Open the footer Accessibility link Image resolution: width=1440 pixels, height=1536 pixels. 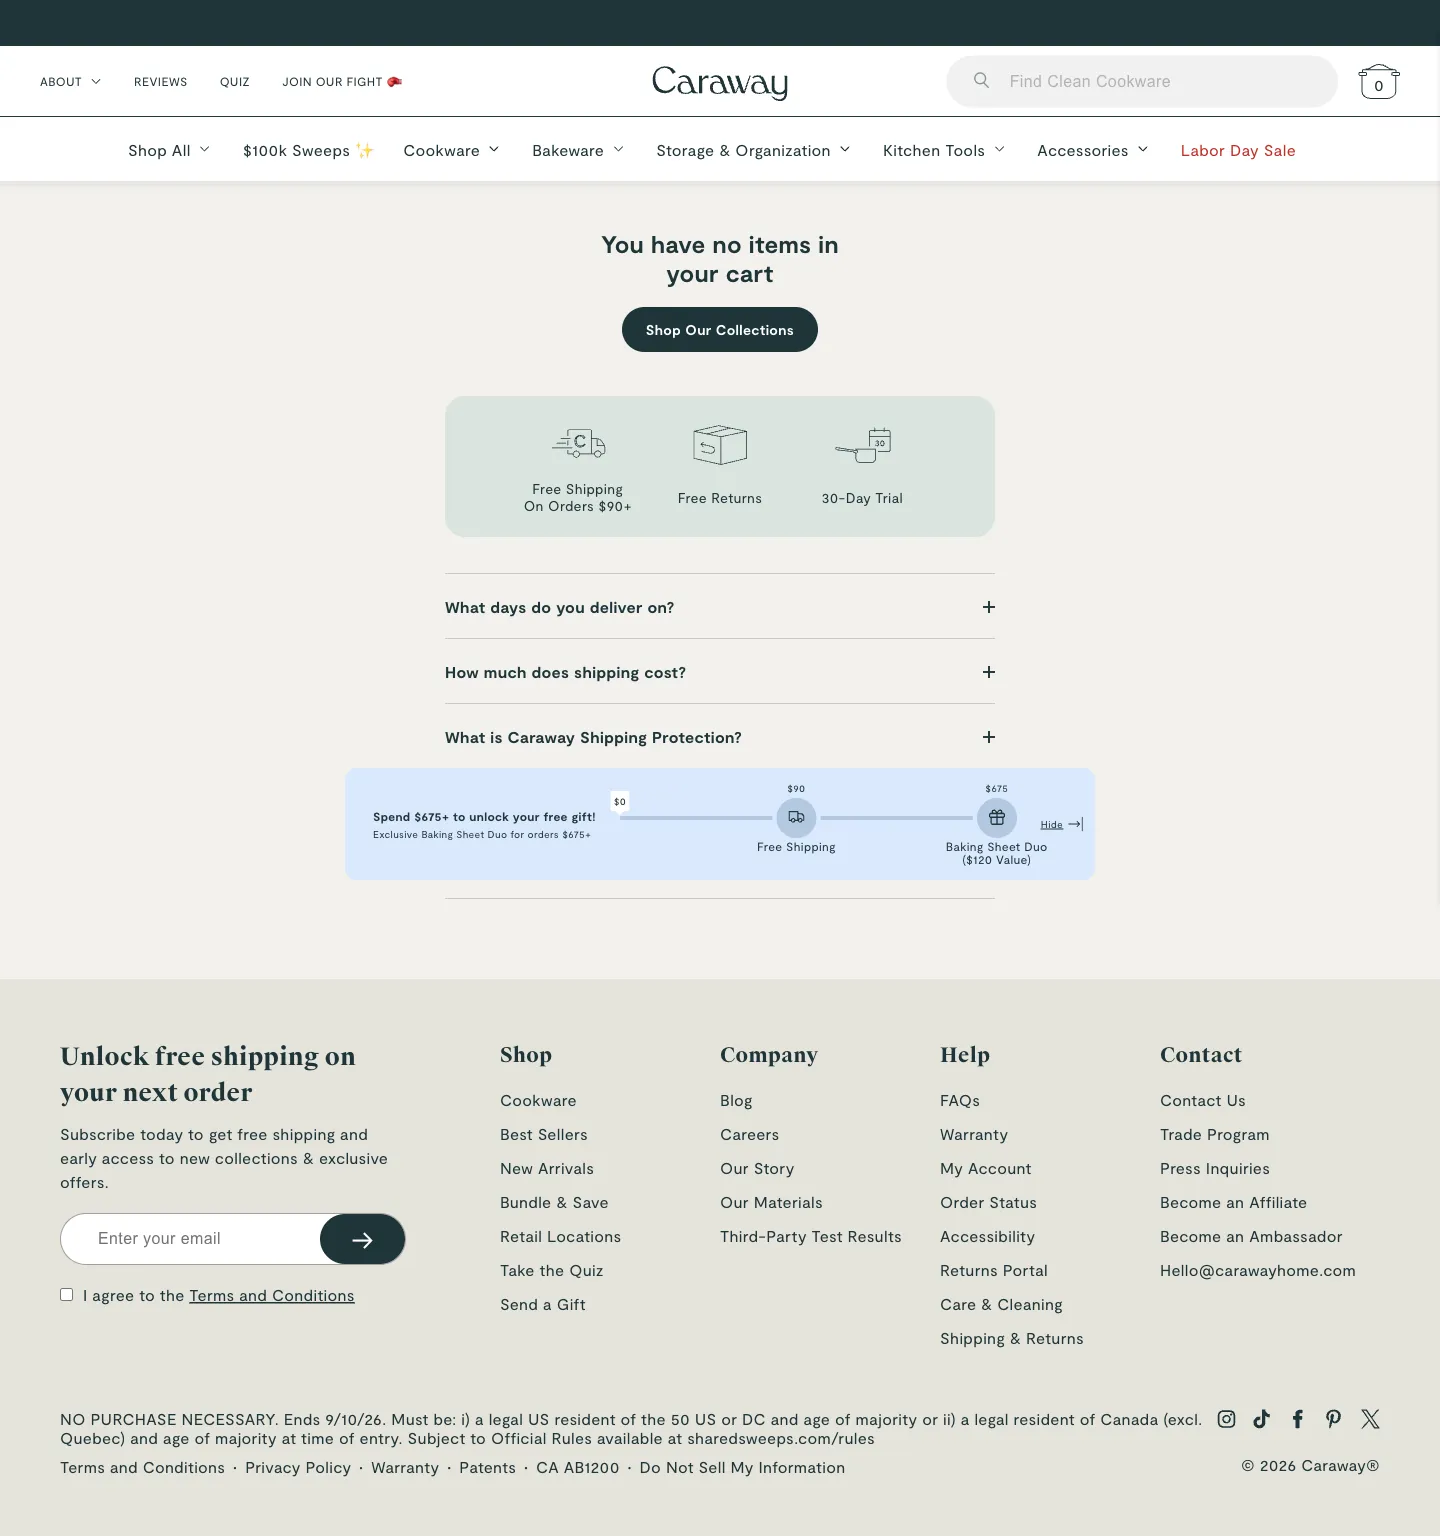[x=987, y=1237]
